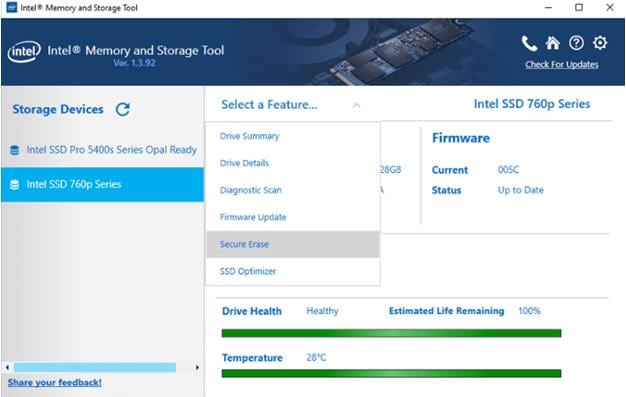The width and height of the screenshot is (626, 397).
Task: Click the app icon in title bar
Action: click(12, 7)
